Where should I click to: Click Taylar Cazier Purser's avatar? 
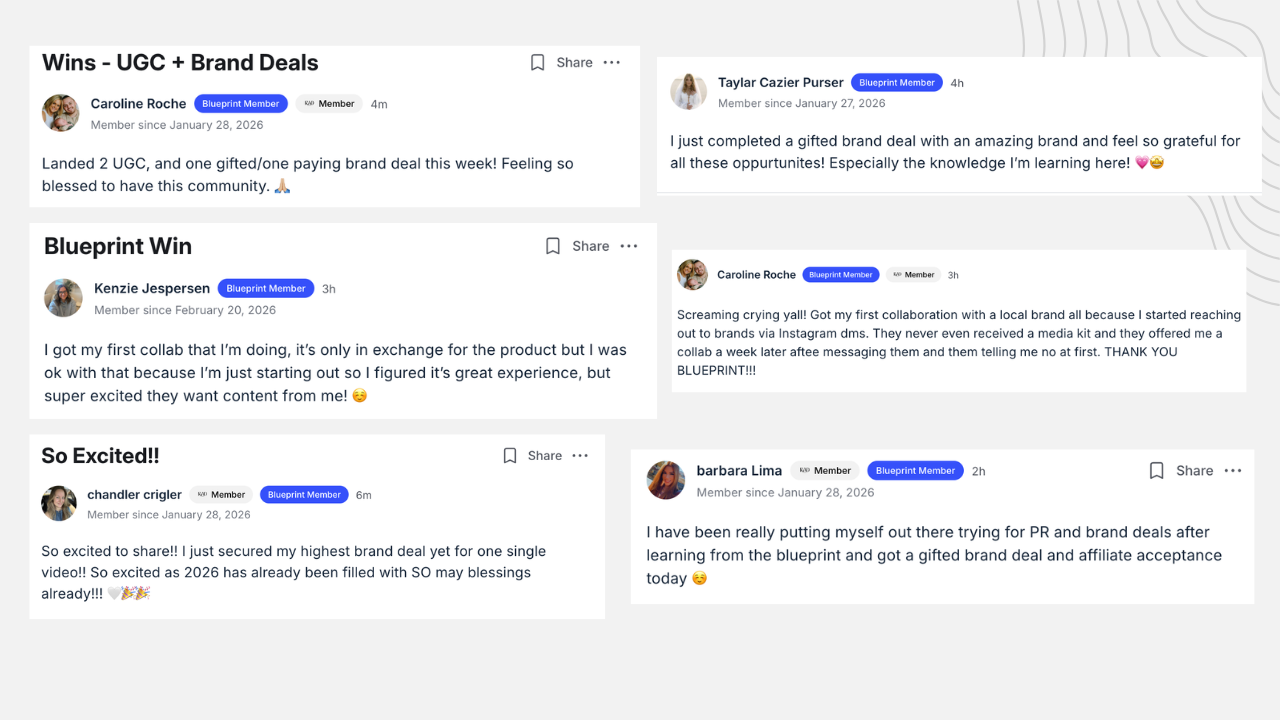coord(689,91)
